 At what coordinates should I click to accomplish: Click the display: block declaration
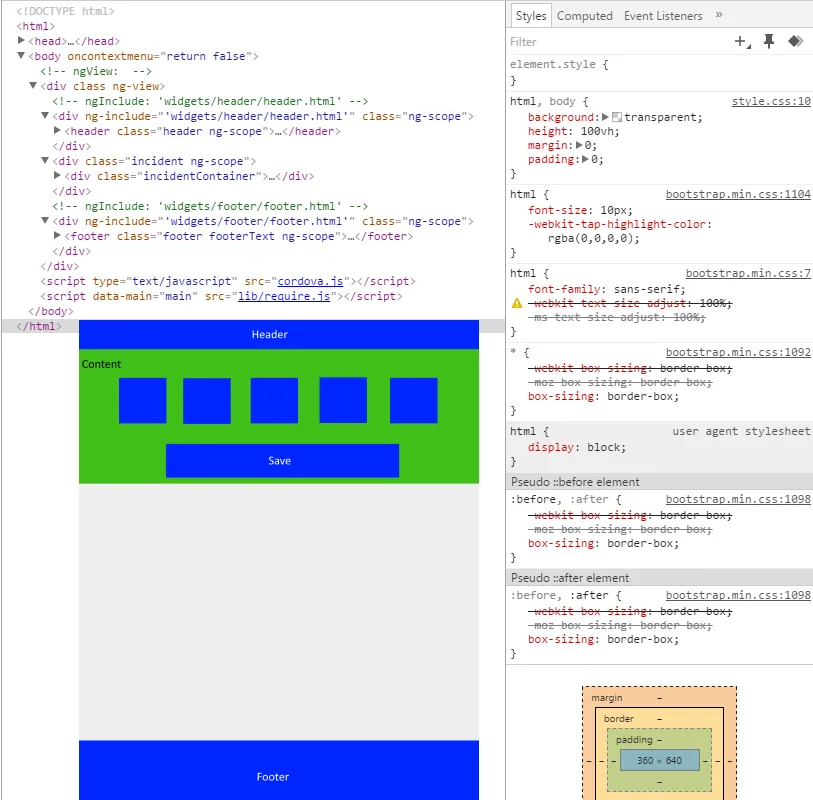pos(577,447)
